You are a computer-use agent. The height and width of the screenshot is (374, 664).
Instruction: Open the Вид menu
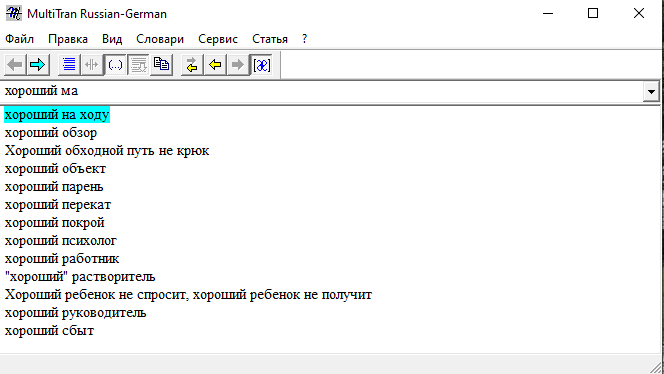pos(112,39)
